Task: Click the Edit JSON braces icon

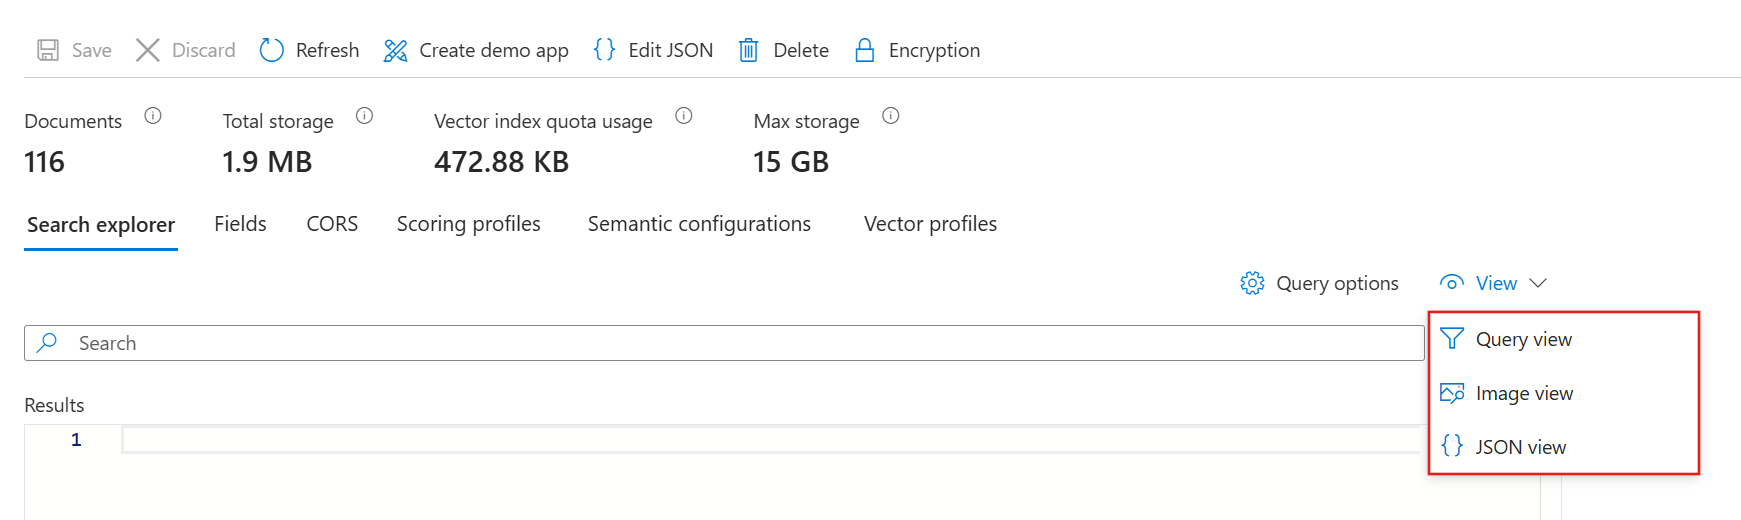Action: (x=604, y=50)
